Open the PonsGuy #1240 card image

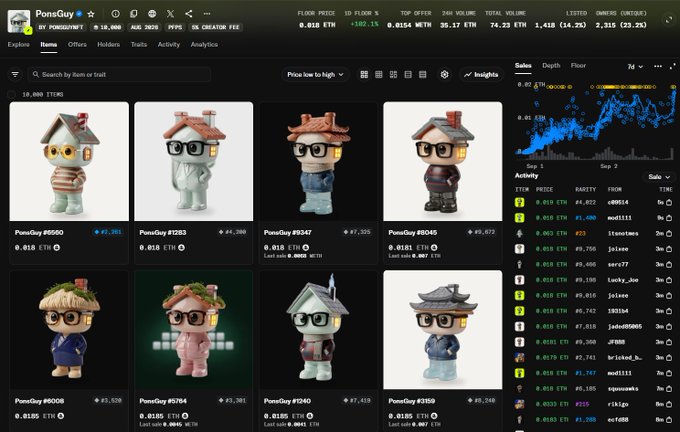coord(318,330)
